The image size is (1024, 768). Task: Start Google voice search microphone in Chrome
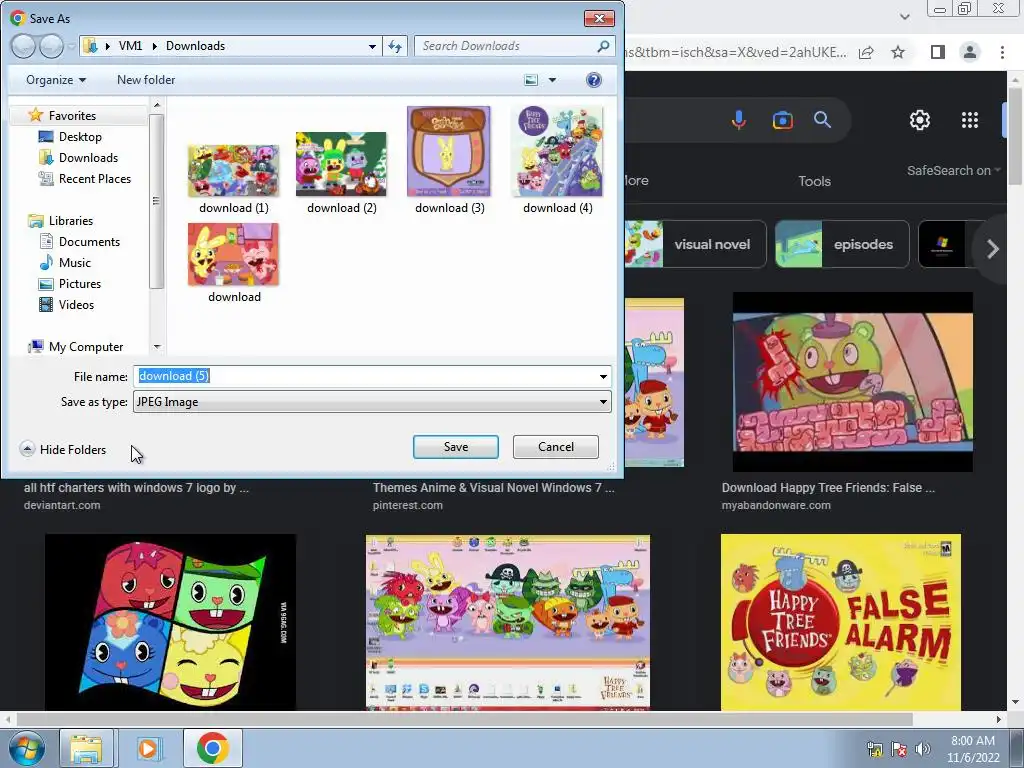tap(739, 120)
